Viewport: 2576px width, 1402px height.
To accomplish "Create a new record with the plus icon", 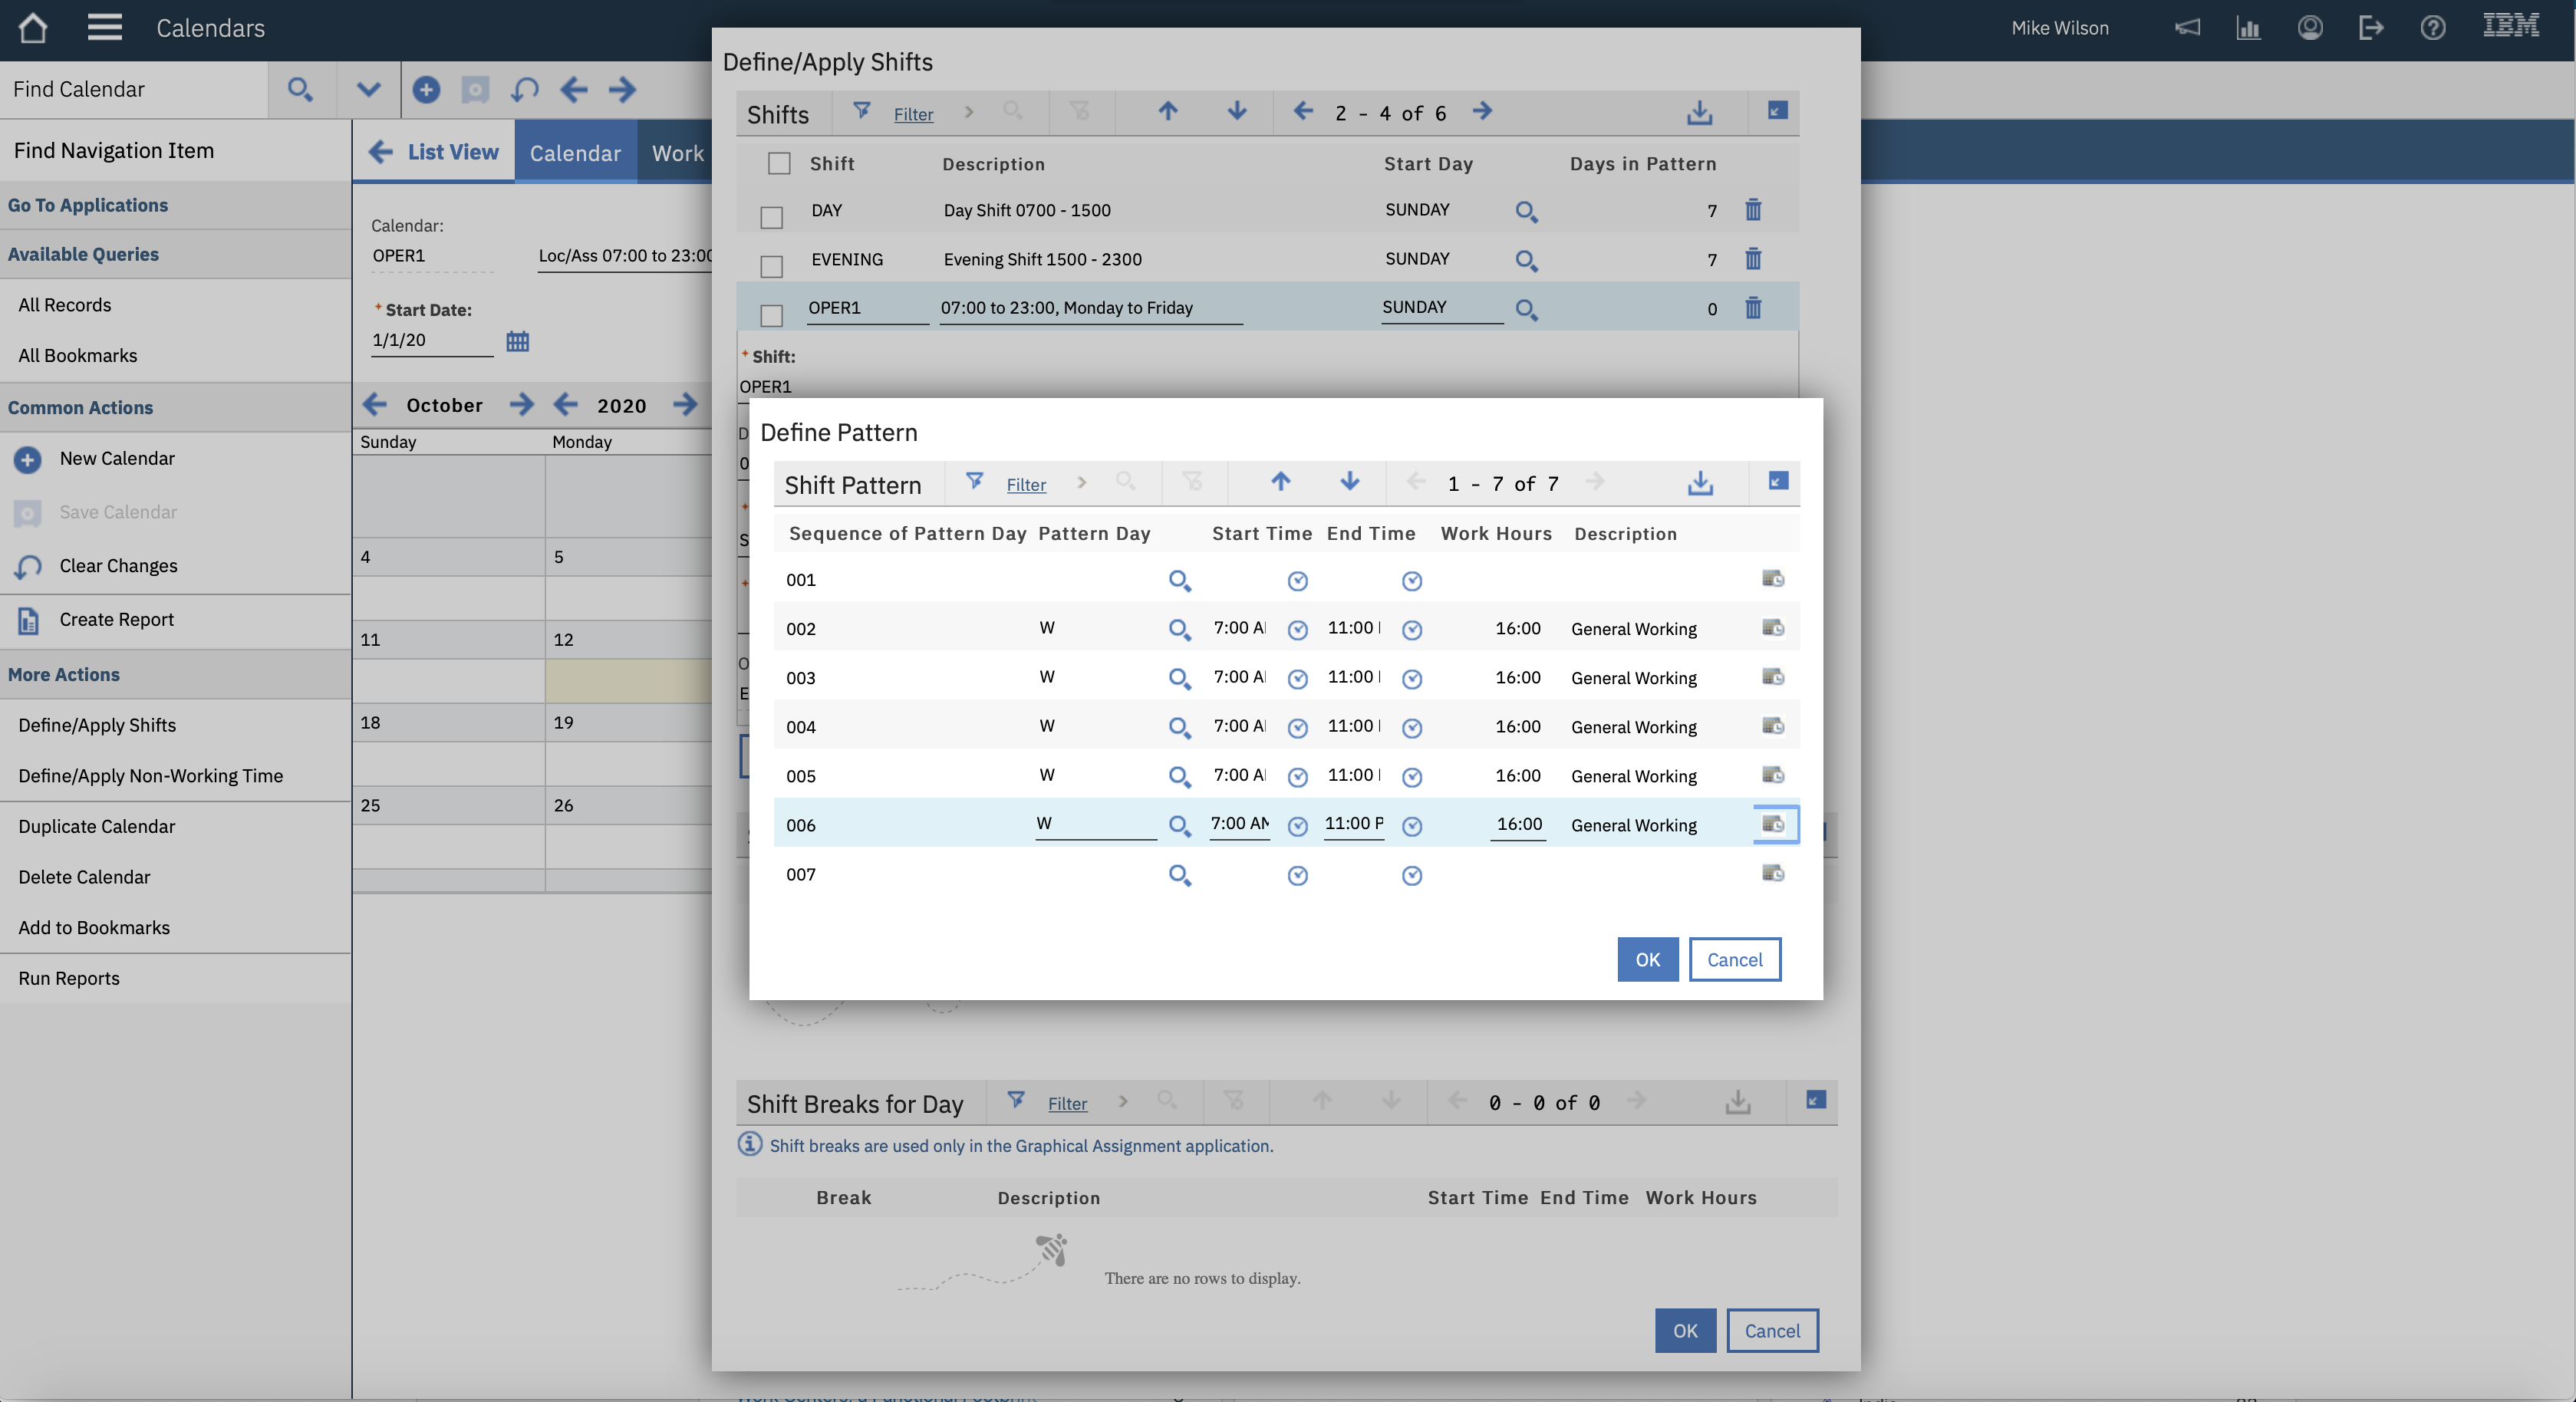I will click(426, 89).
